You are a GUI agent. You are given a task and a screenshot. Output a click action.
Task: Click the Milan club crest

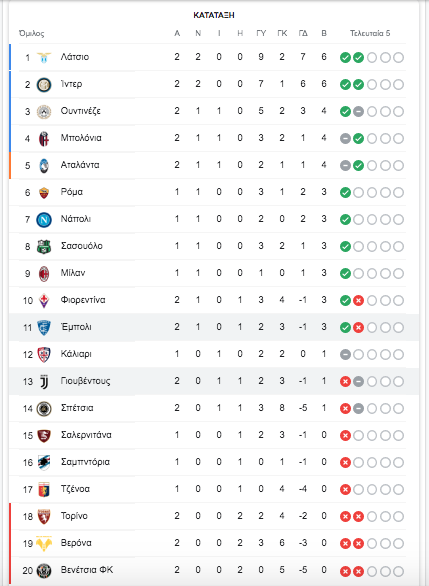(x=44, y=274)
